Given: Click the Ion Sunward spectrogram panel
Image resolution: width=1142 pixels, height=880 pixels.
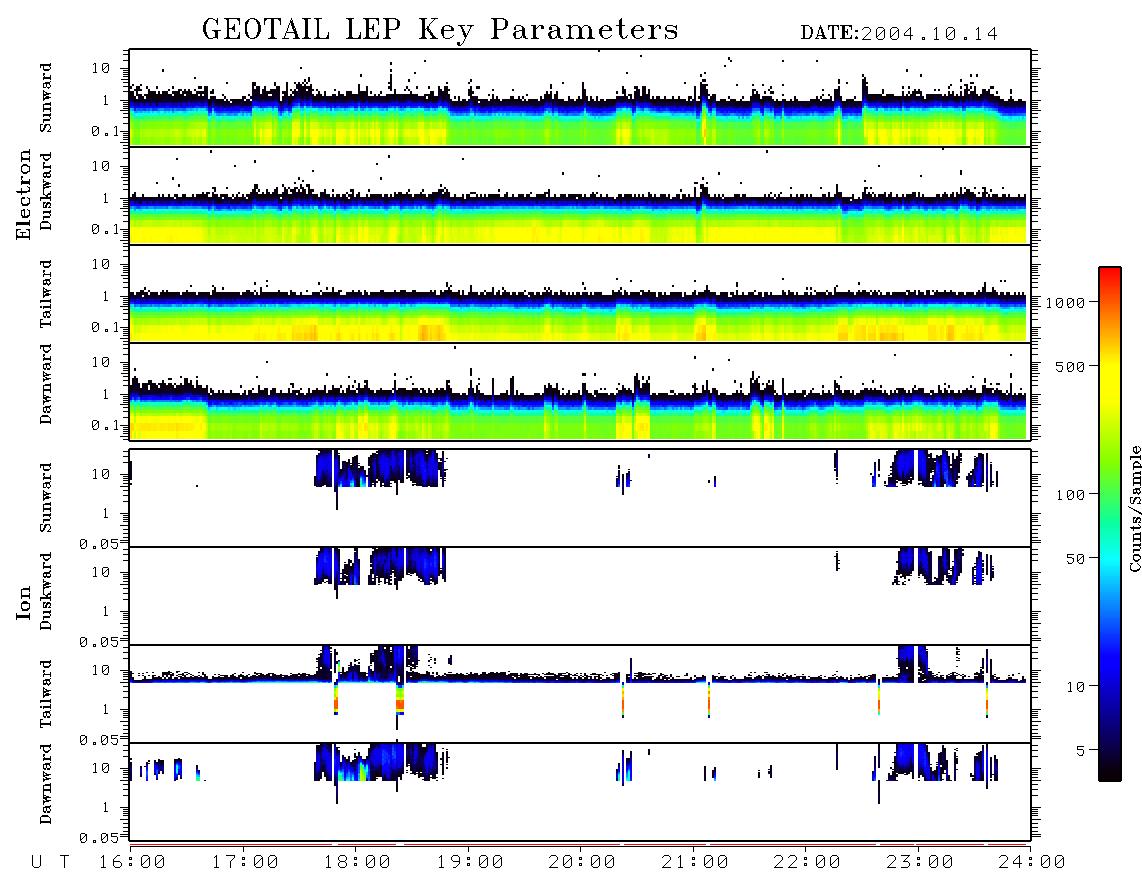Looking at the screenshot, I should point(580,498).
